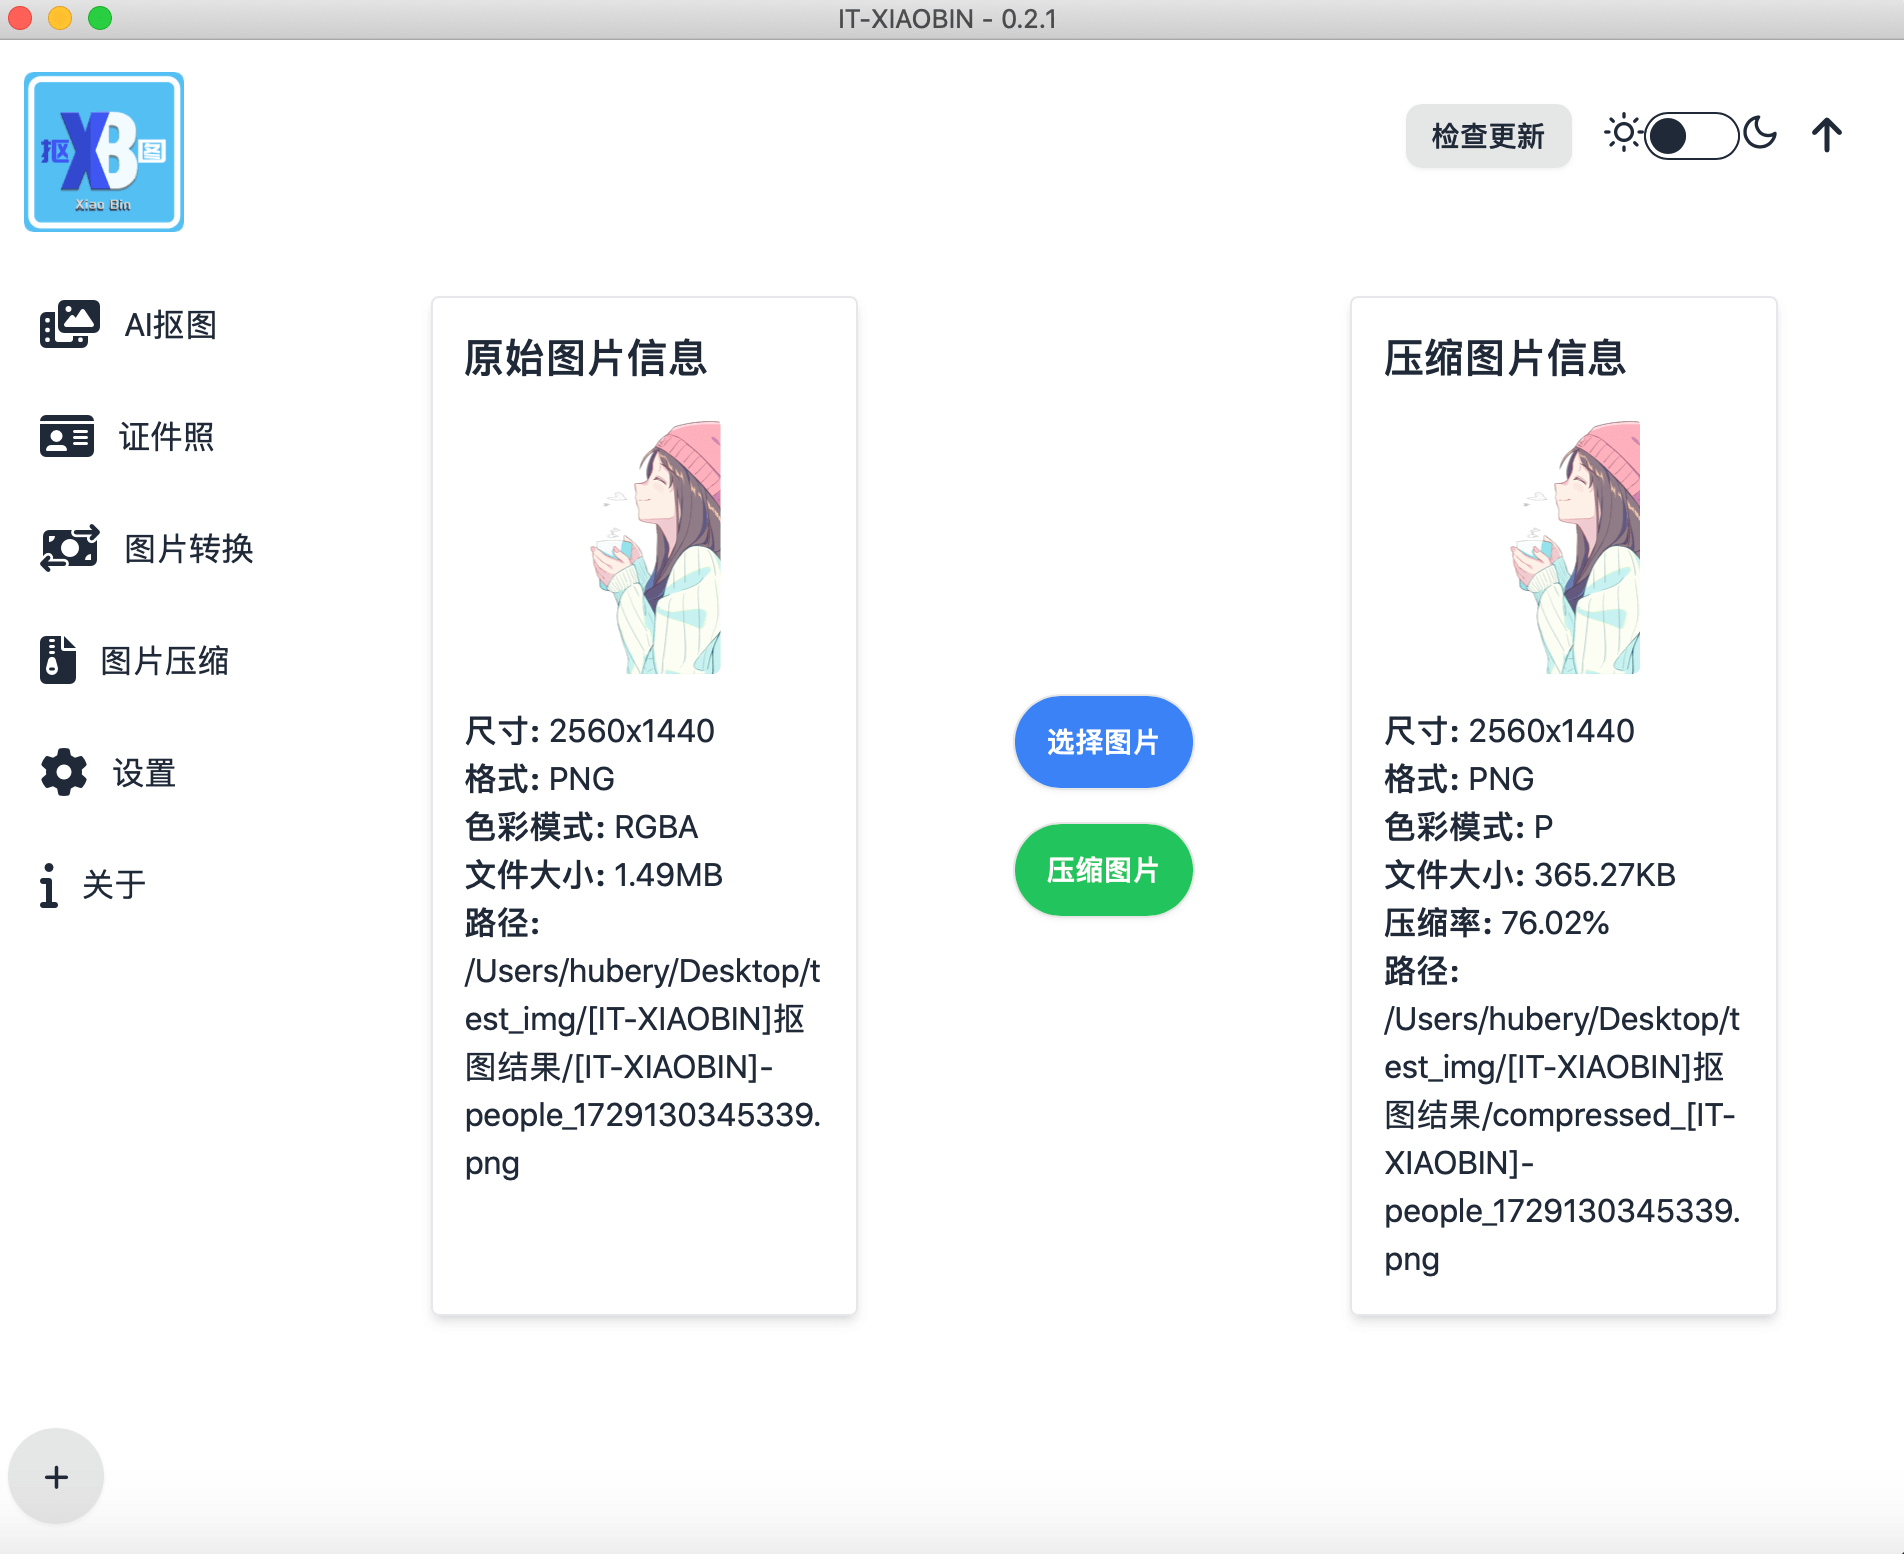The image size is (1904, 1554).
Task: Click the original image 尺寸: 2560x1440 text
Action: click(x=590, y=731)
